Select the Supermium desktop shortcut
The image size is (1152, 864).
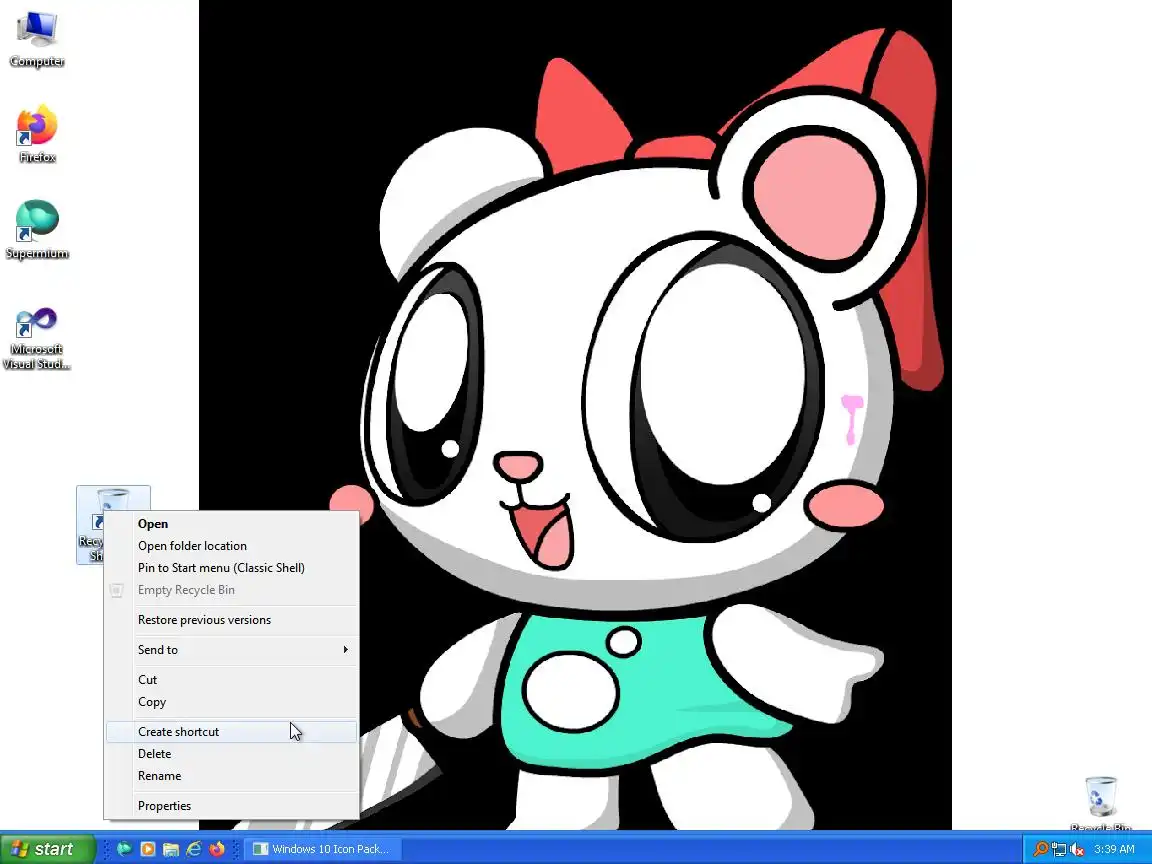pyautogui.click(x=37, y=229)
